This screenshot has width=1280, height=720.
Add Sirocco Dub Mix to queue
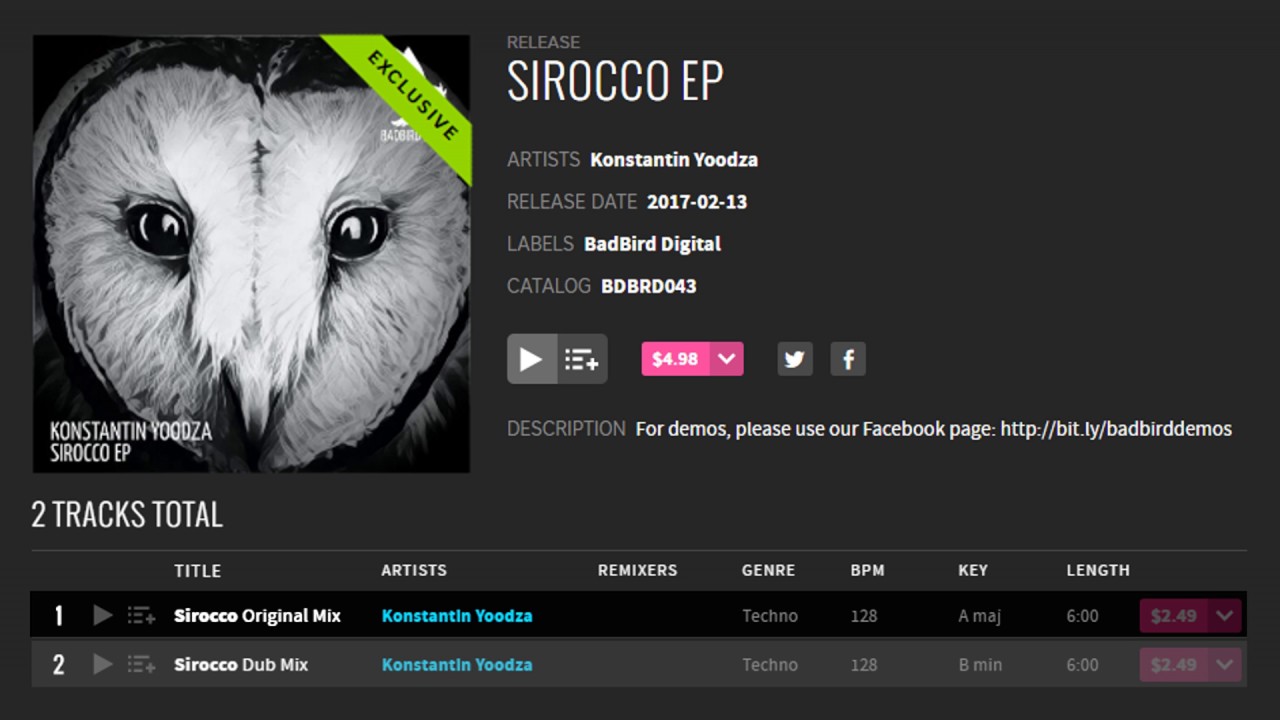point(141,665)
